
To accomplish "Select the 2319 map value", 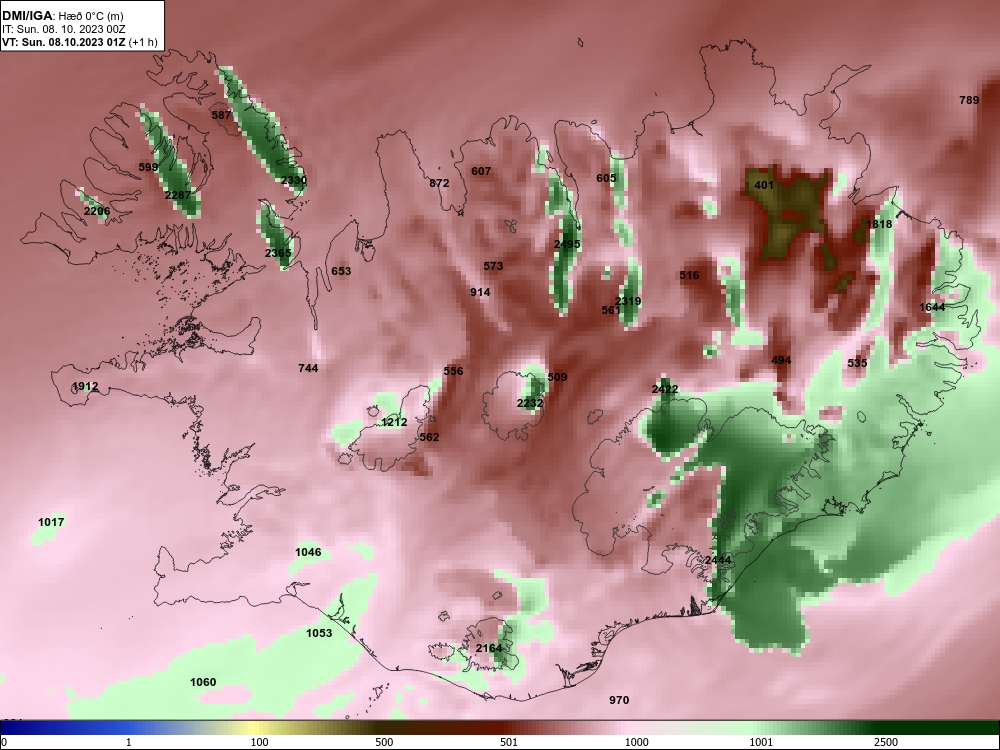I will (628, 301).
